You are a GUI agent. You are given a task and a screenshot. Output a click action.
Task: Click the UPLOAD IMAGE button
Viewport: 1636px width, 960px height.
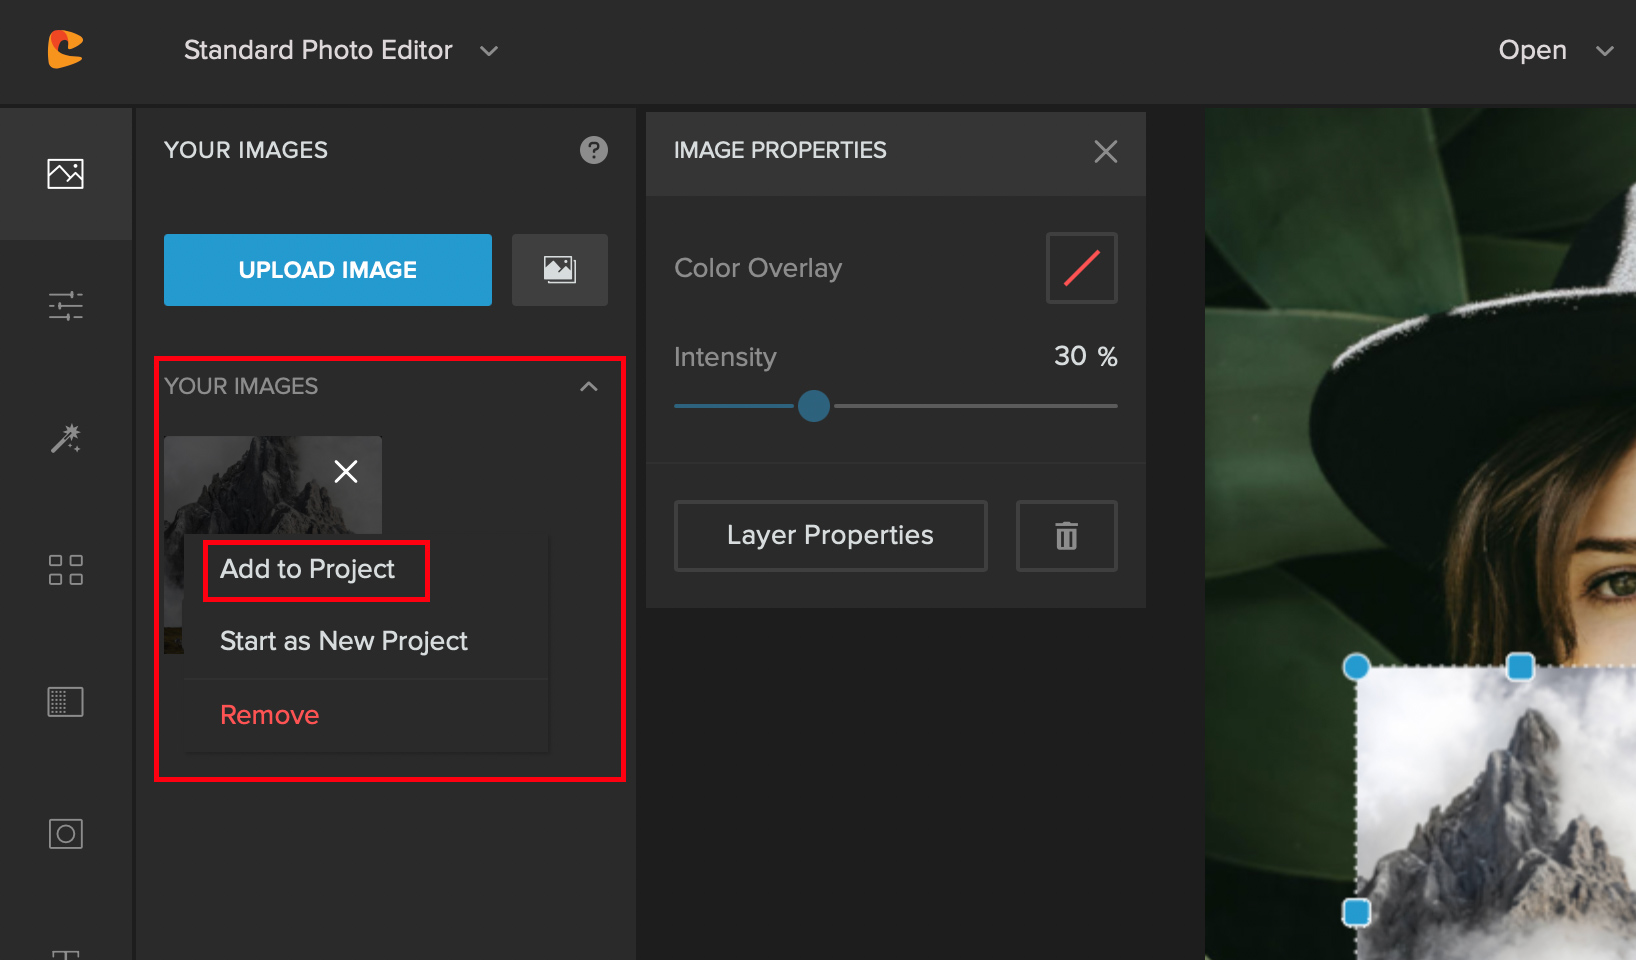click(x=327, y=269)
